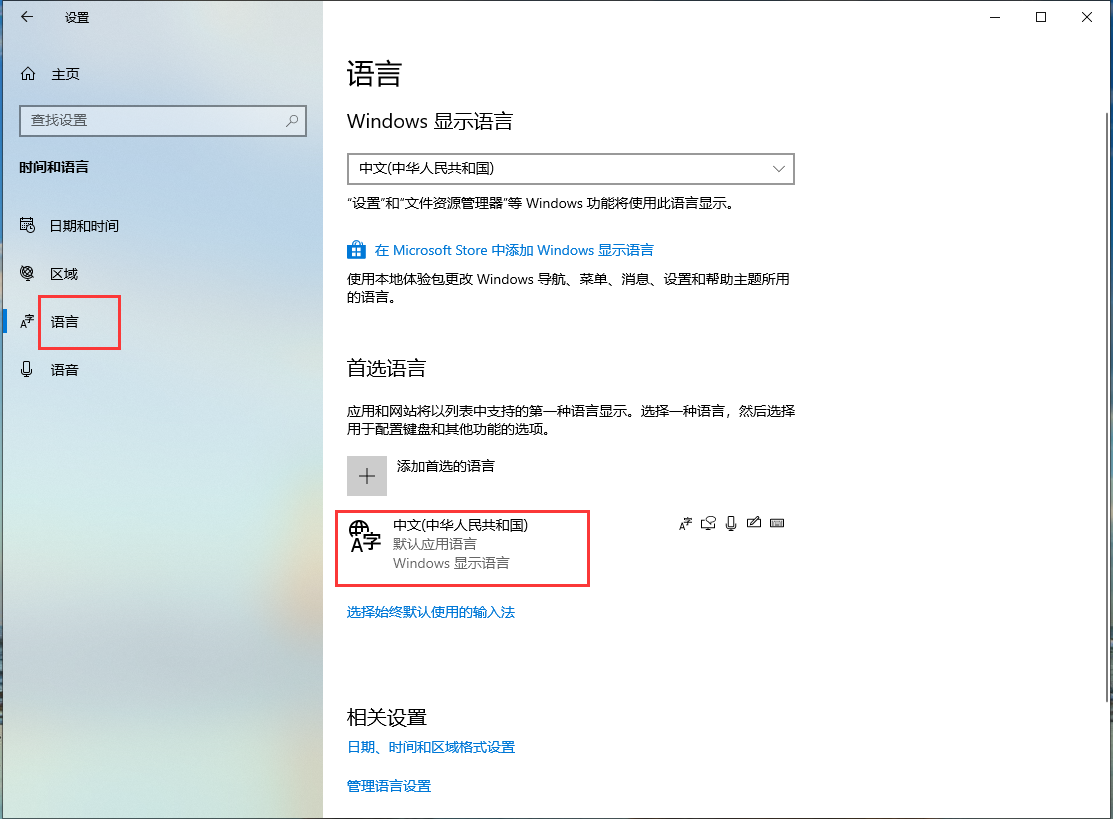Viewport: 1113px width, 819px height.
Task: Click the 语言 sidebar icon
Action: pyautogui.click(x=27, y=321)
